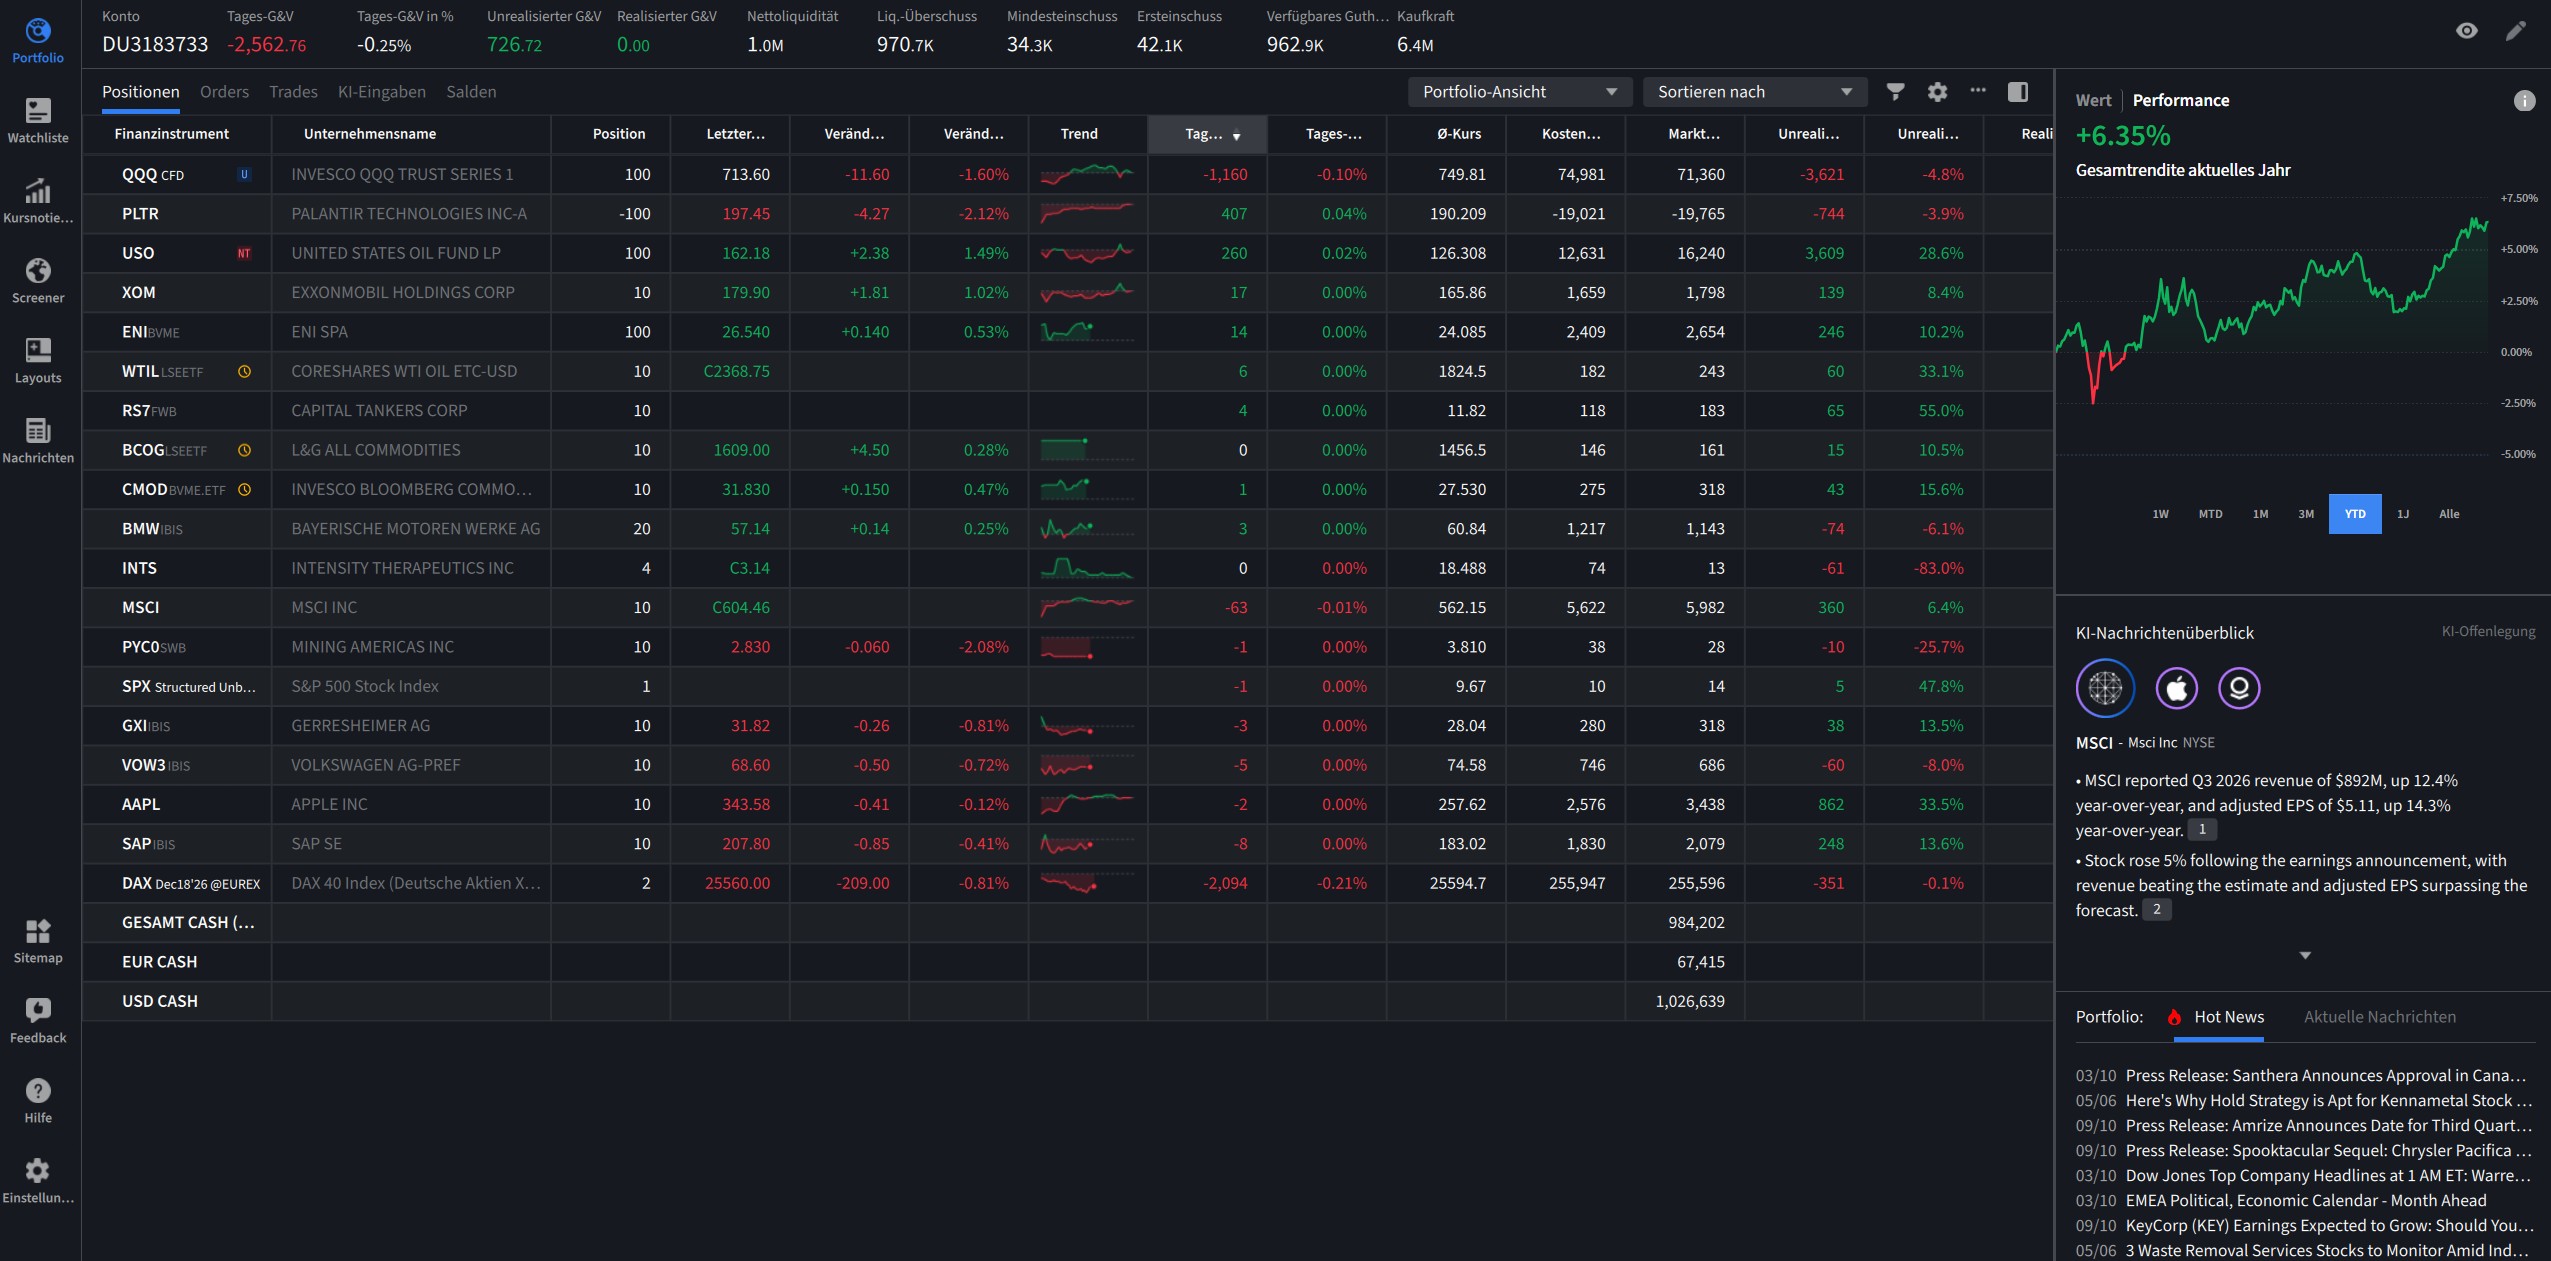Image resolution: width=2551 pixels, height=1261 pixels.
Task: Toggle the side panel layout icon
Action: 2018,92
